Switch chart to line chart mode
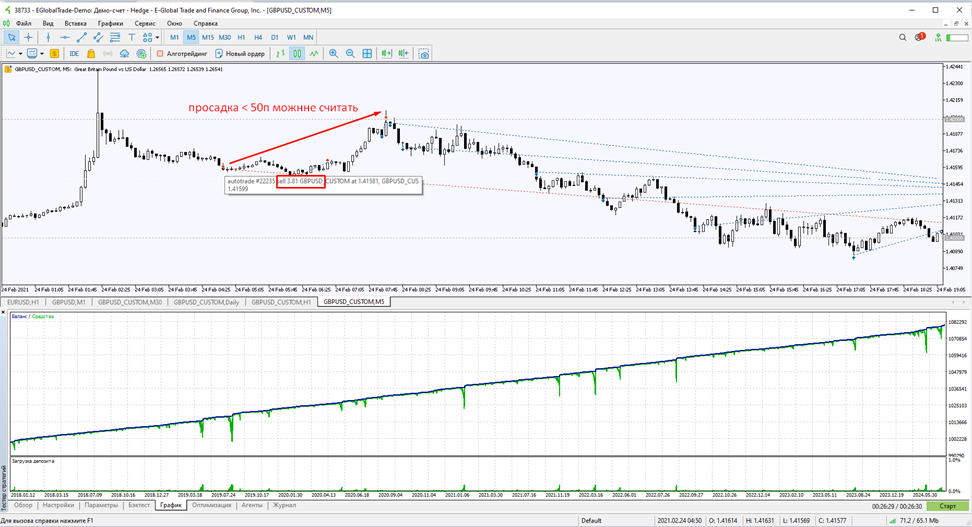972x527 pixels. [x=314, y=54]
